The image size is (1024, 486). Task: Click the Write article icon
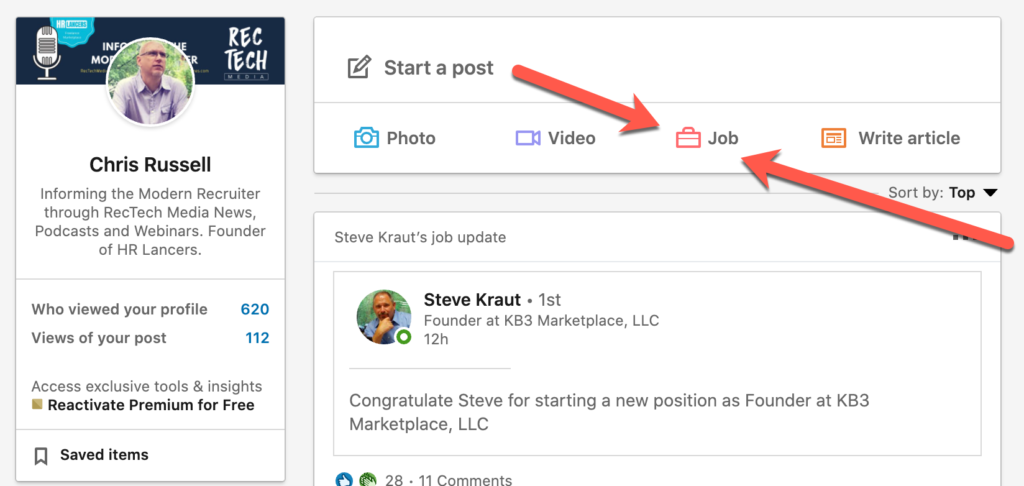(x=834, y=138)
